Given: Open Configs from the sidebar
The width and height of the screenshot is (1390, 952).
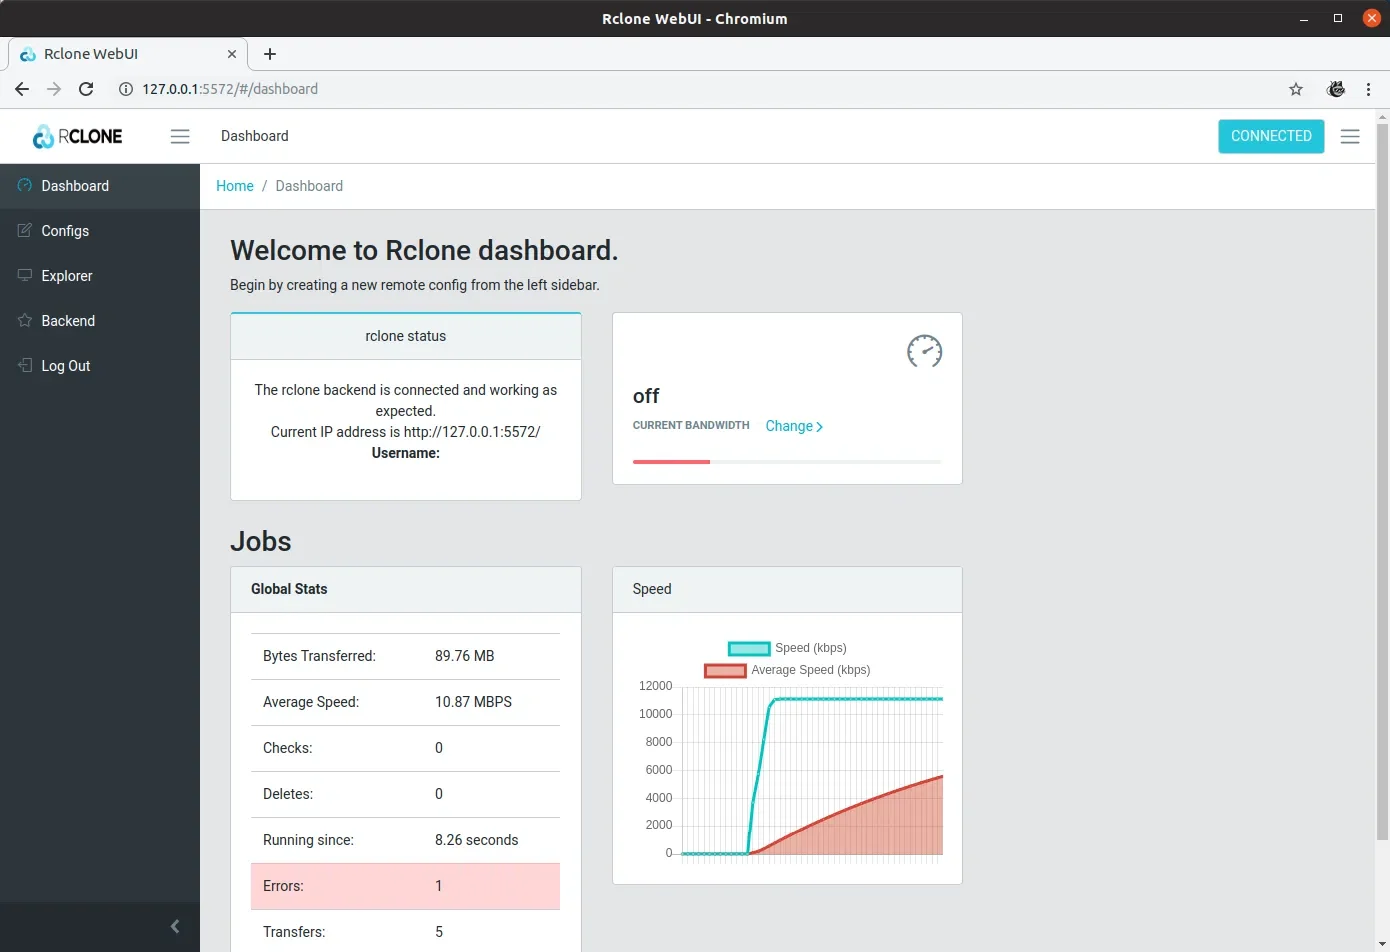Looking at the screenshot, I should [x=64, y=231].
